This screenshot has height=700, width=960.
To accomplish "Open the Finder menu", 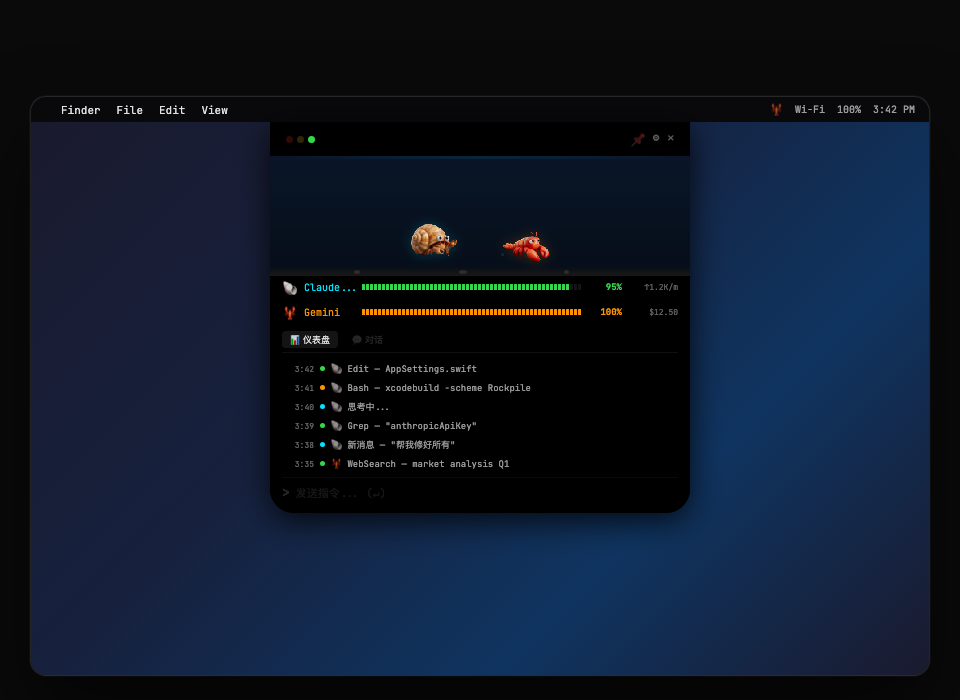I will pyautogui.click(x=80, y=110).
